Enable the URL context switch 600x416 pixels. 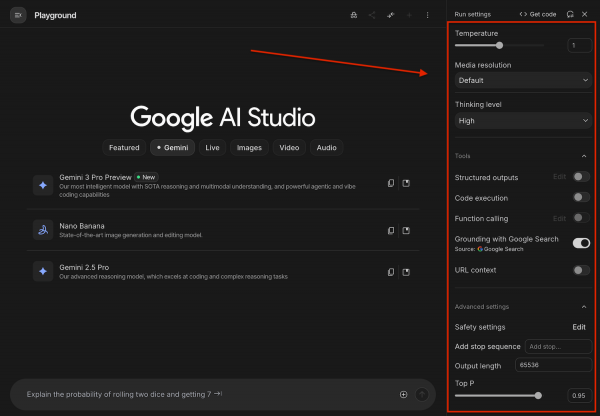coord(581,270)
